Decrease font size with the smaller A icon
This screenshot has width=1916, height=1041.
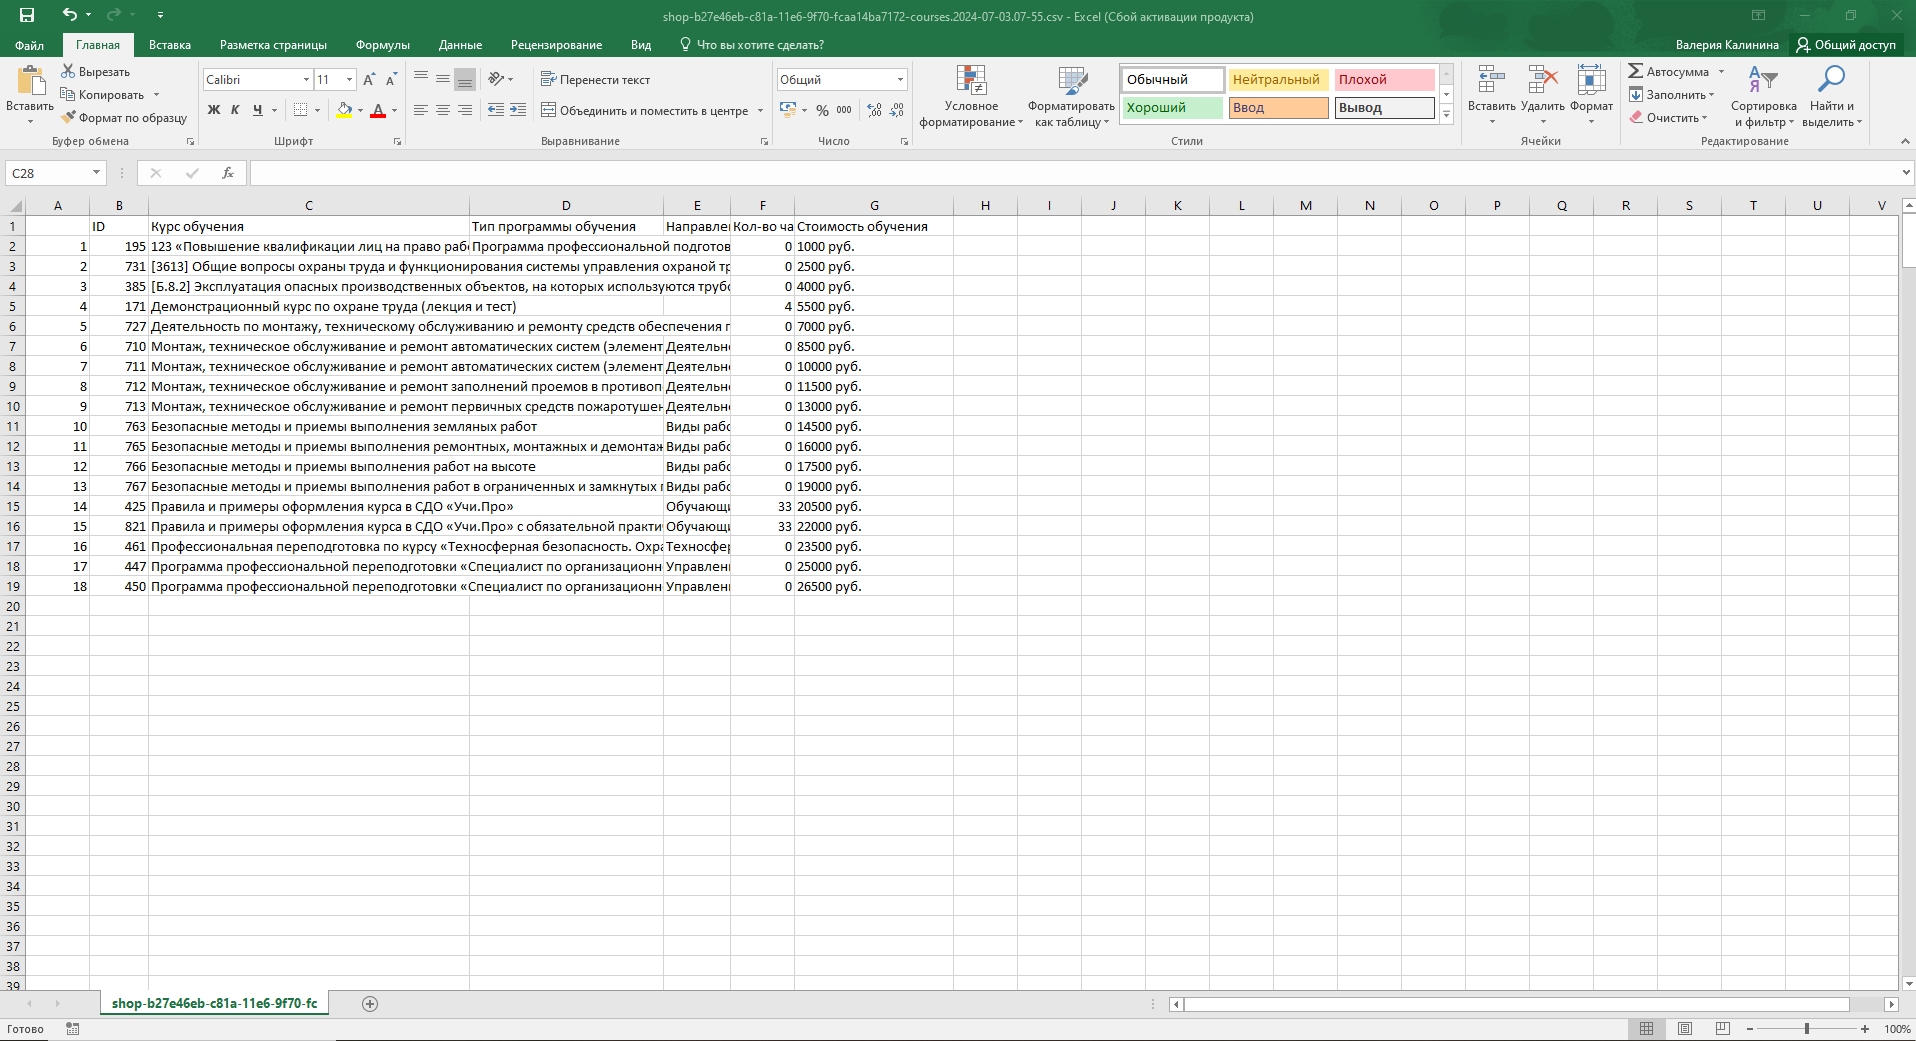(391, 80)
